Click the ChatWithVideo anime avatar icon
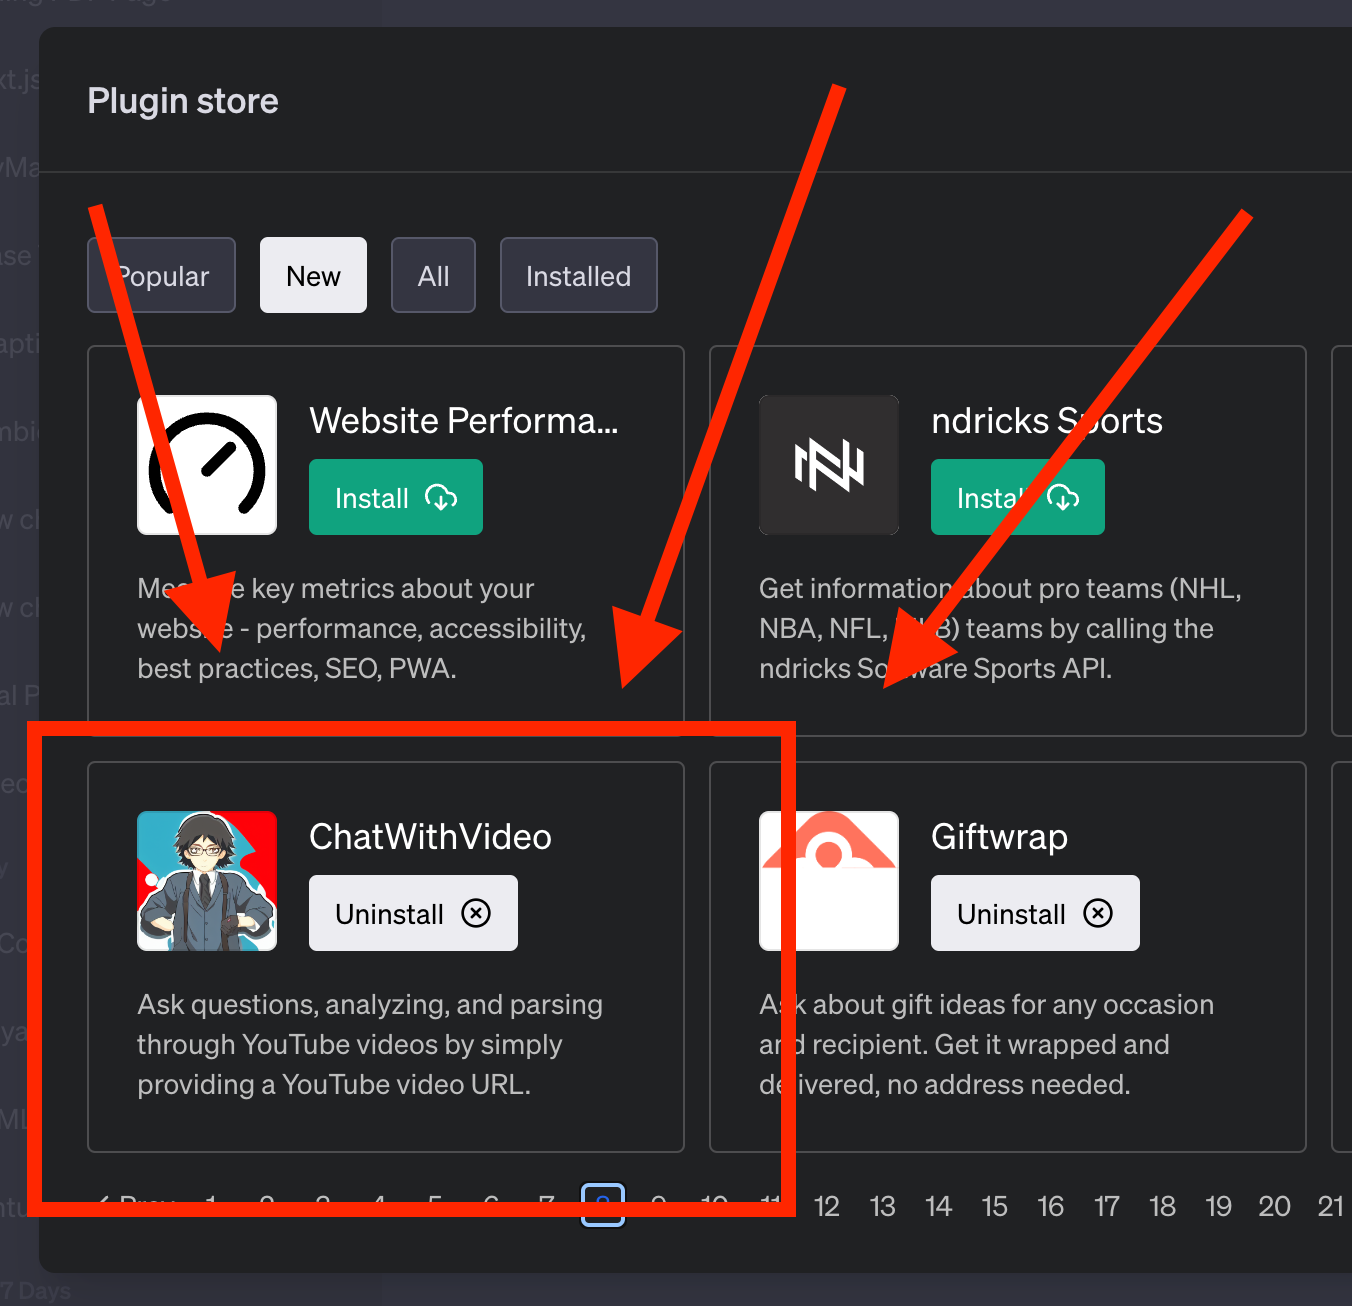1352x1306 pixels. pyautogui.click(x=207, y=881)
